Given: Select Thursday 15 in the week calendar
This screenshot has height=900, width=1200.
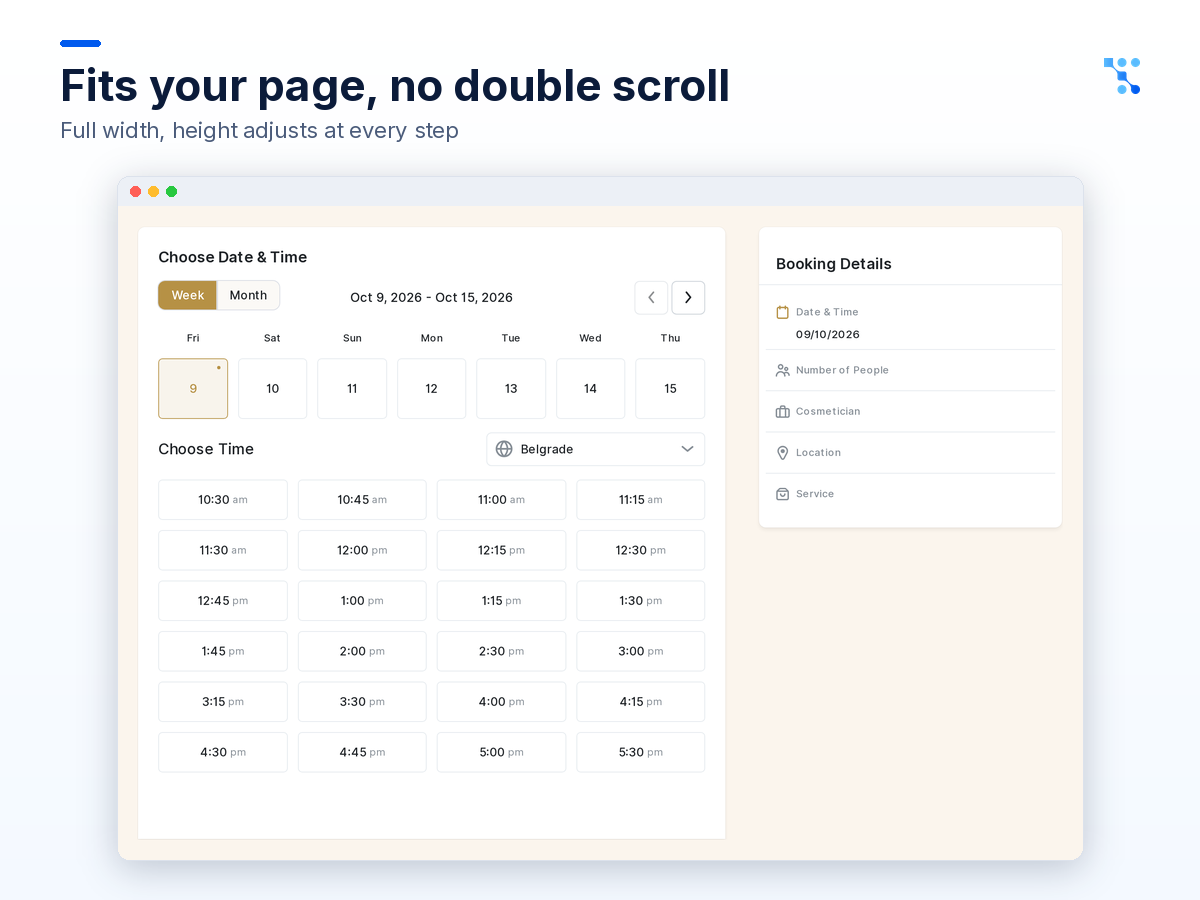Looking at the screenshot, I should 670,389.
